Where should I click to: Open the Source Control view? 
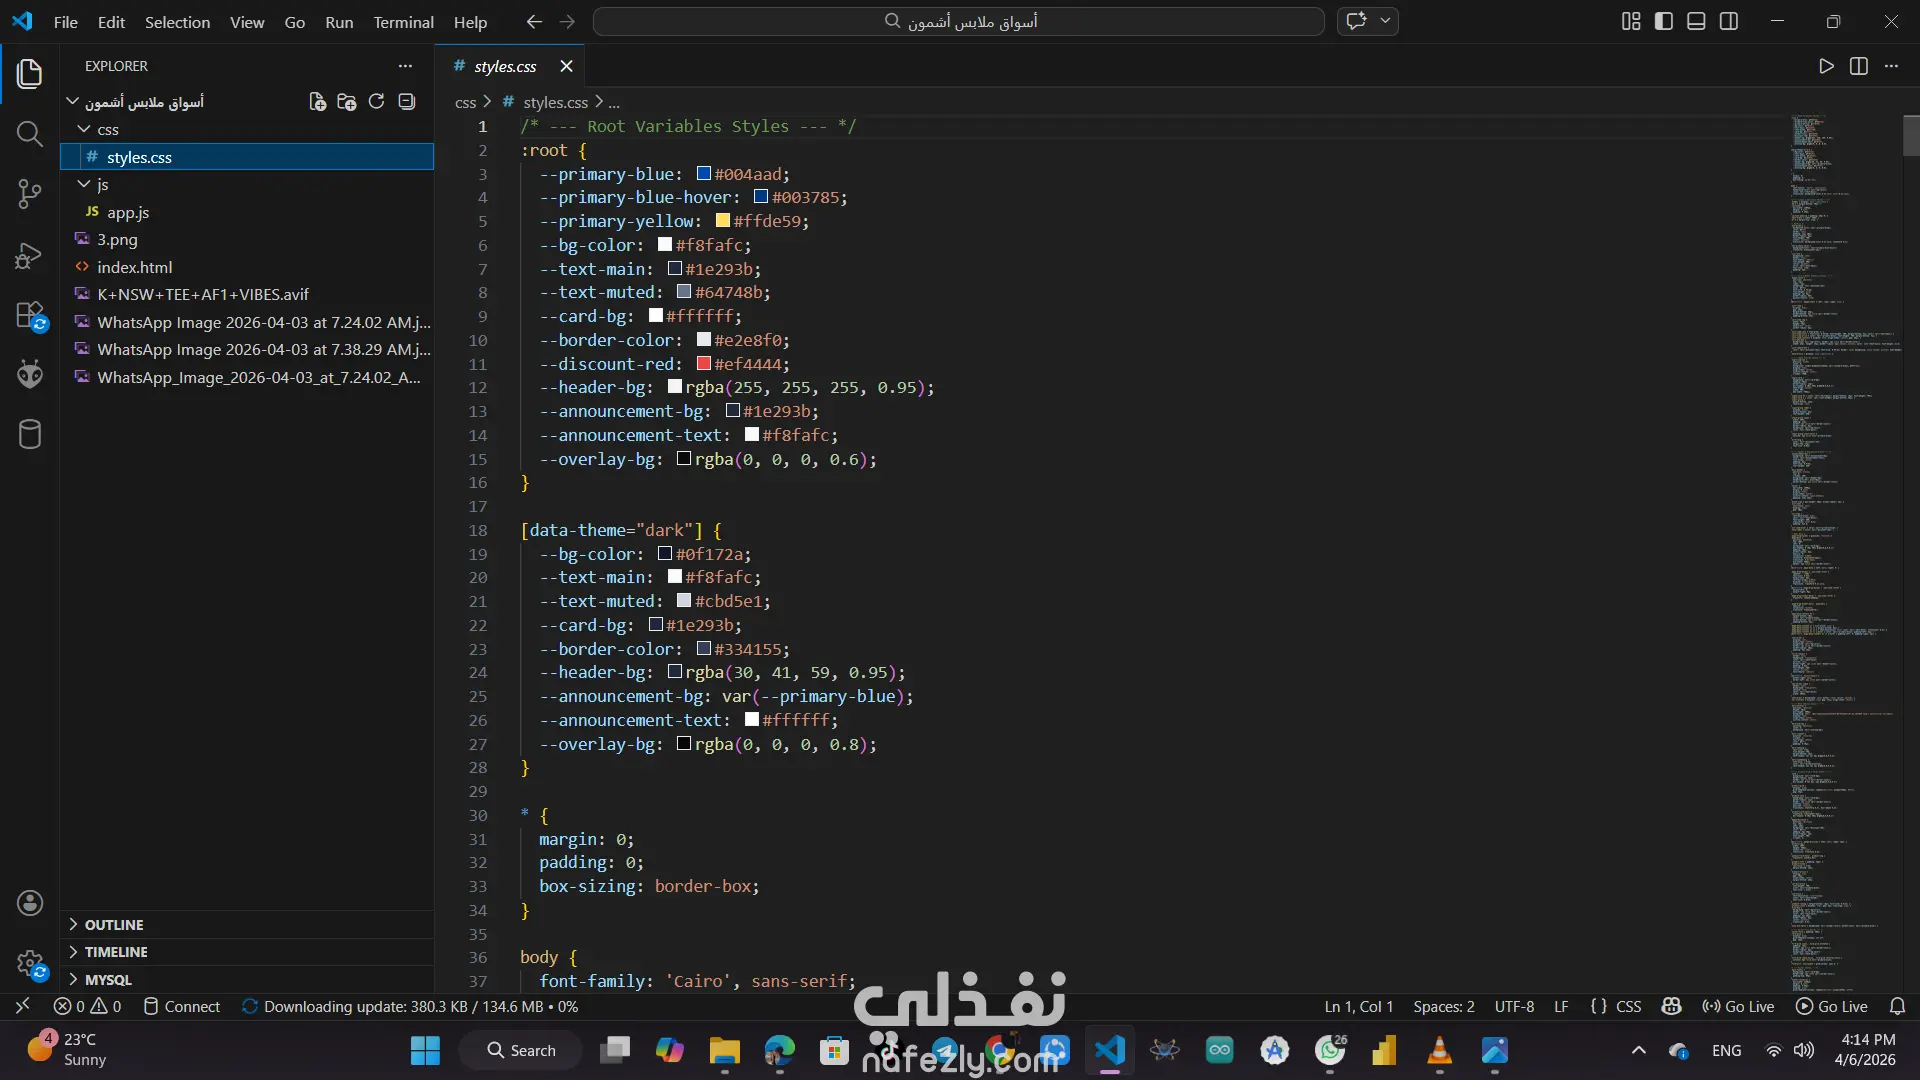(29, 193)
